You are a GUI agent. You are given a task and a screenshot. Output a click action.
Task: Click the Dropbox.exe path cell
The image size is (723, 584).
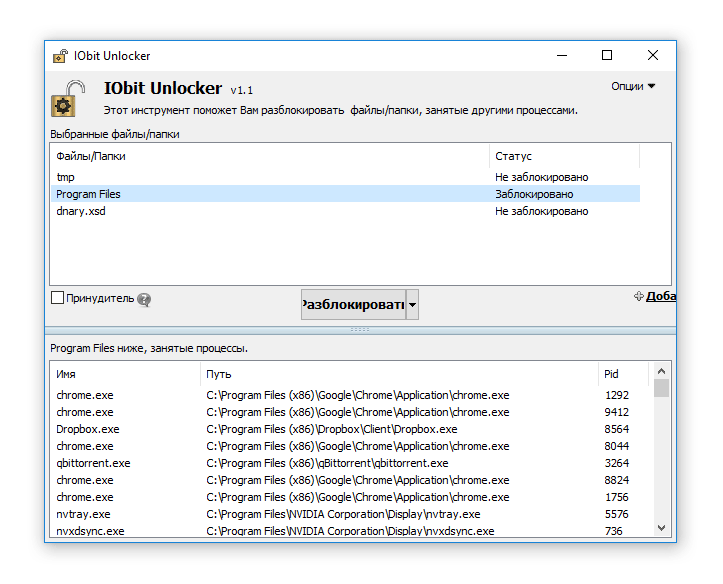point(332,429)
